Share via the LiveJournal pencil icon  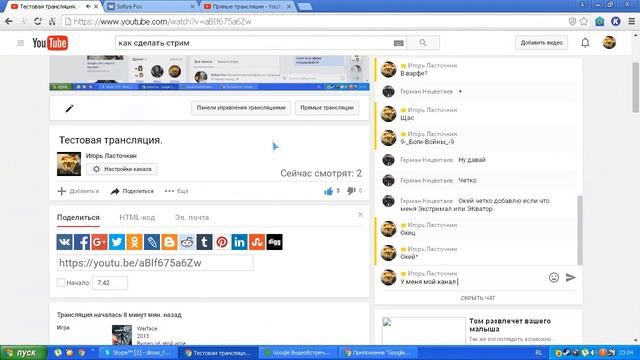pos(152,242)
